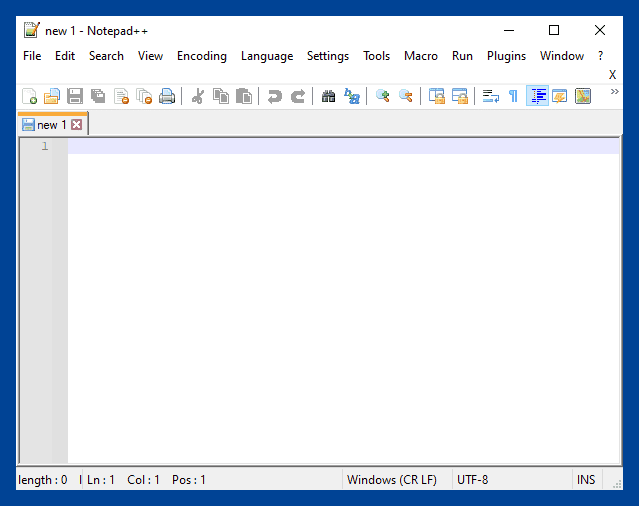Open the Run menu
Image resolution: width=639 pixels, height=506 pixels.
[x=462, y=56]
